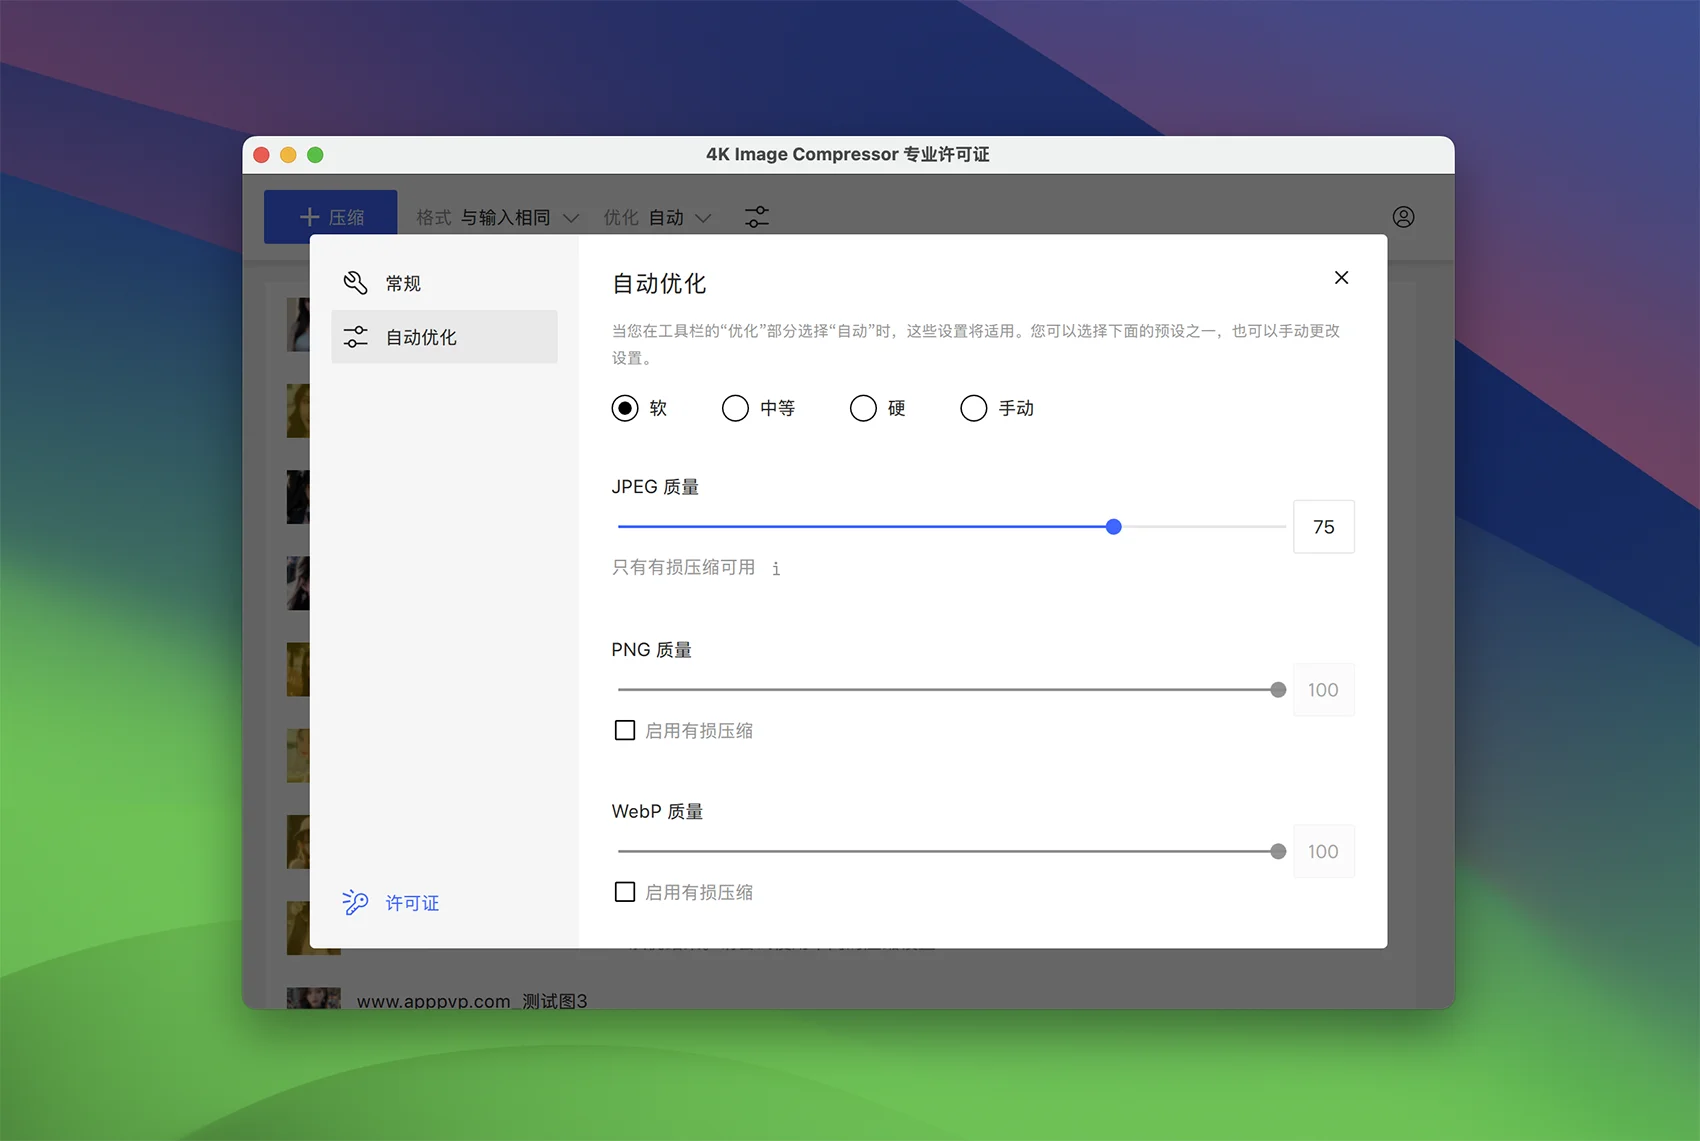Enable 启用有损压缩 under PNG 质量
Screen dimensions: 1700x1141
click(625, 731)
